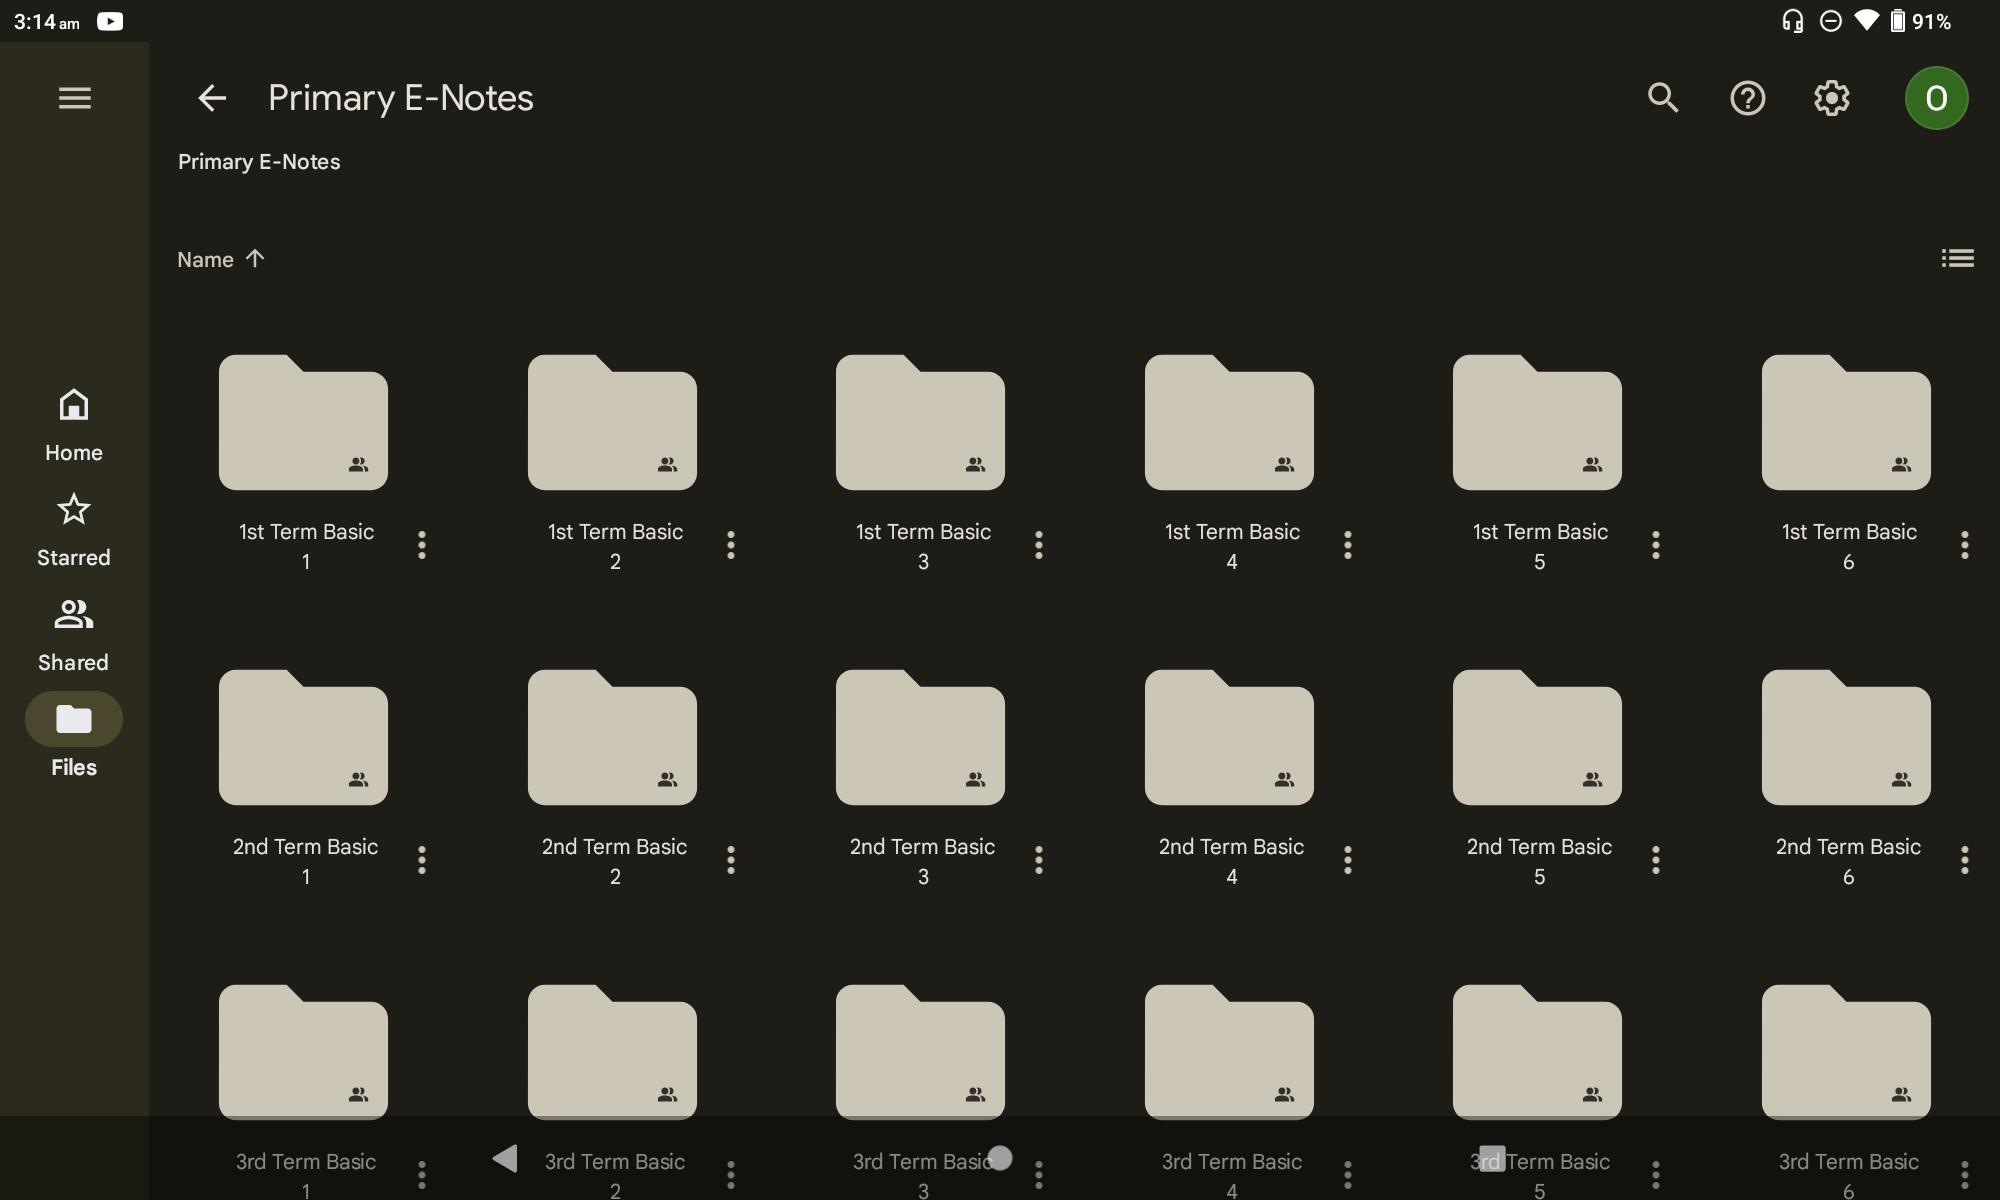The height and width of the screenshot is (1200, 2000).
Task: Open the 2nd Term Basic 2 folder label
Action: point(614,860)
